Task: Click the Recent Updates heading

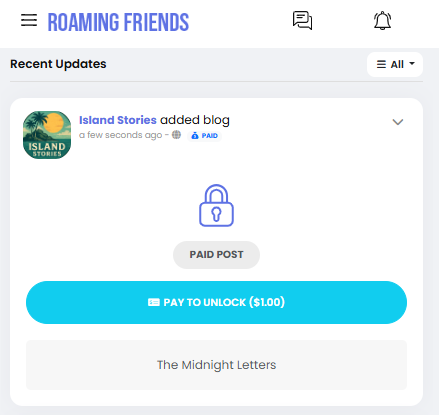Action: click(x=58, y=64)
